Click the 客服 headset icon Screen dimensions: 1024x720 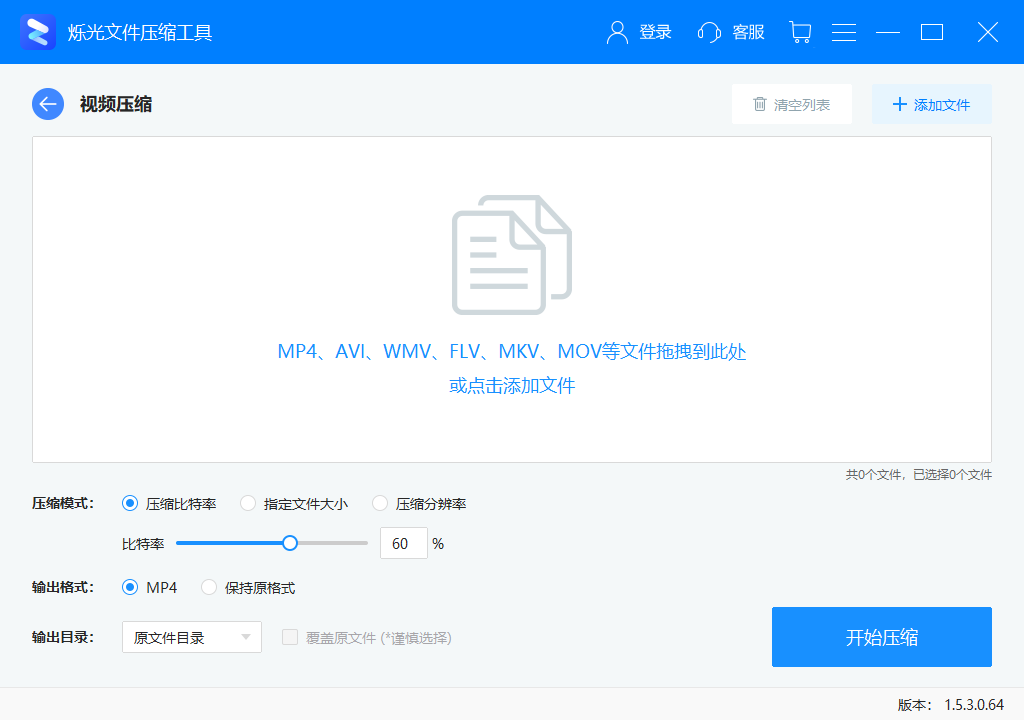pyautogui.click(x=709, y=32)
